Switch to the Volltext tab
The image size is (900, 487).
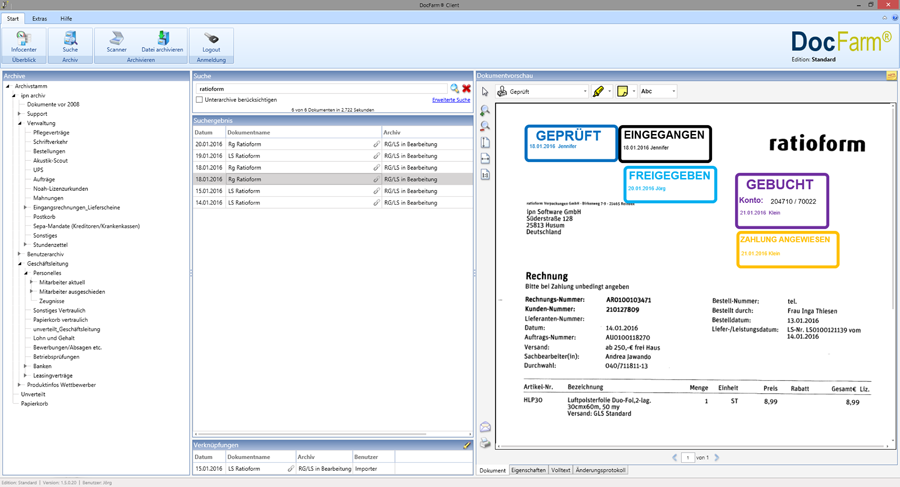click(561, 470)
